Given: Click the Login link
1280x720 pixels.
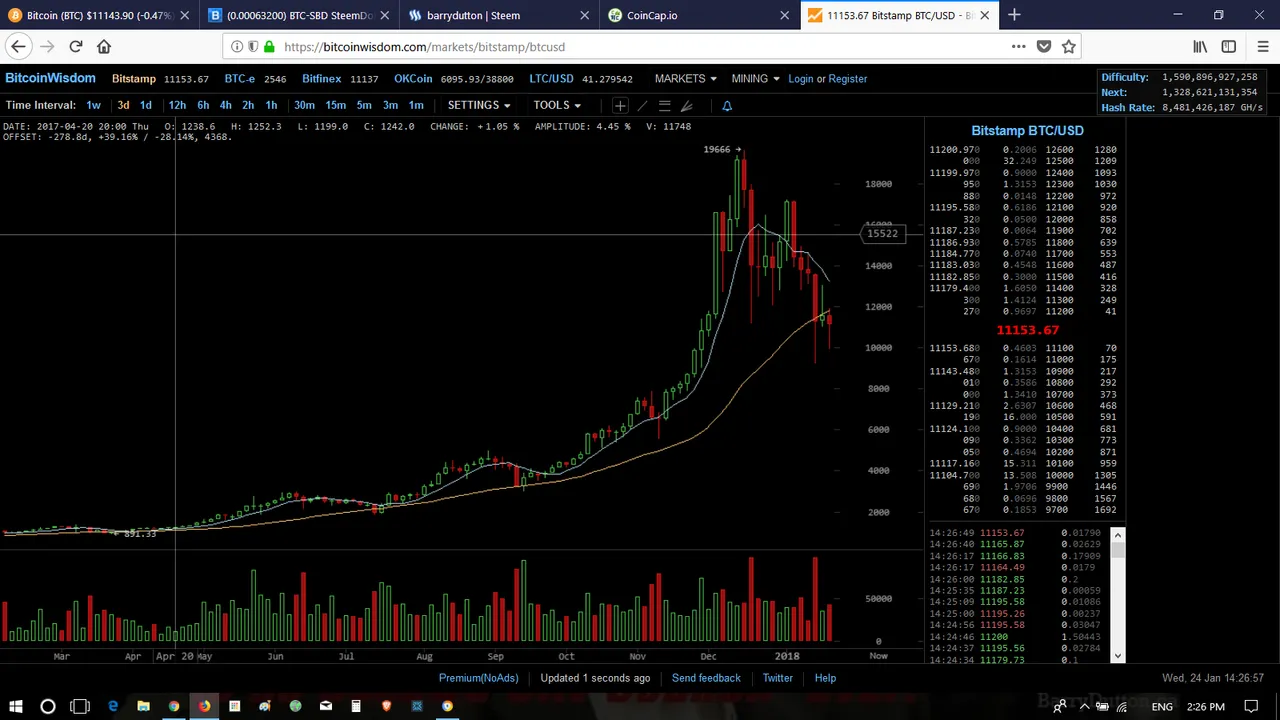Looking at the screenshot, I should [800, 79].
